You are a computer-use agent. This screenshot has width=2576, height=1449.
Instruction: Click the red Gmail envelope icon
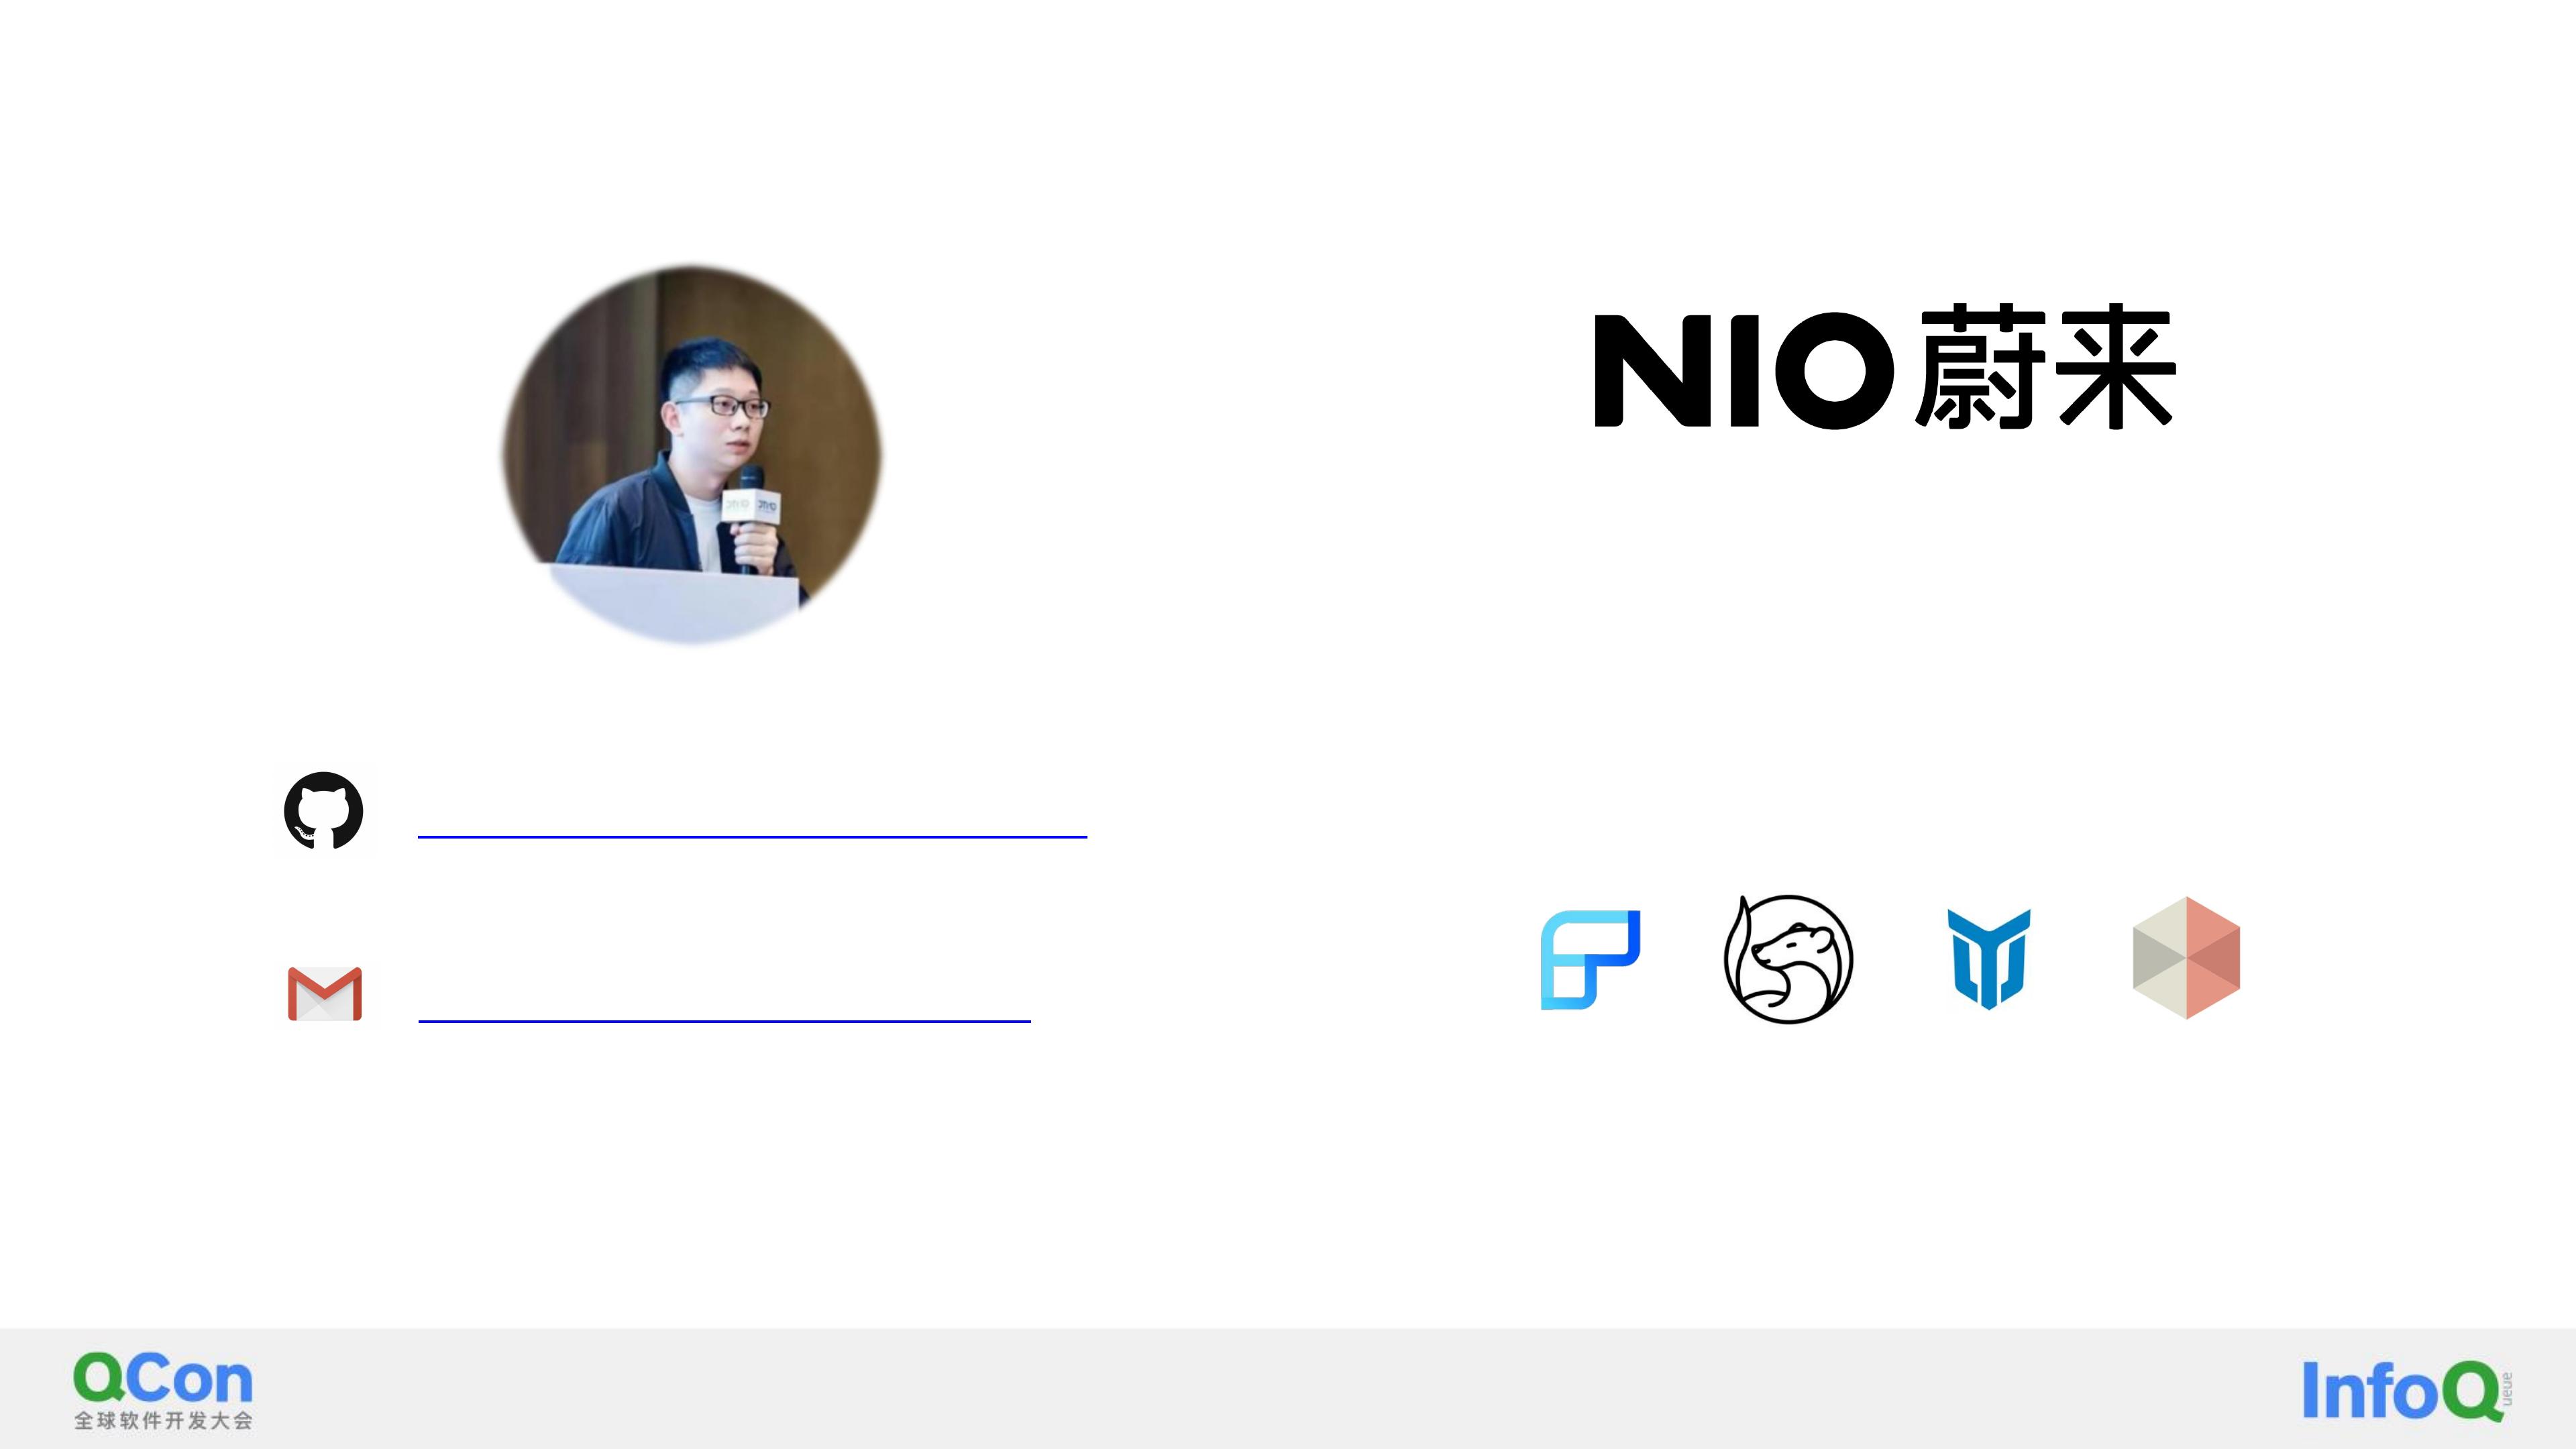(x=325, y=993)
